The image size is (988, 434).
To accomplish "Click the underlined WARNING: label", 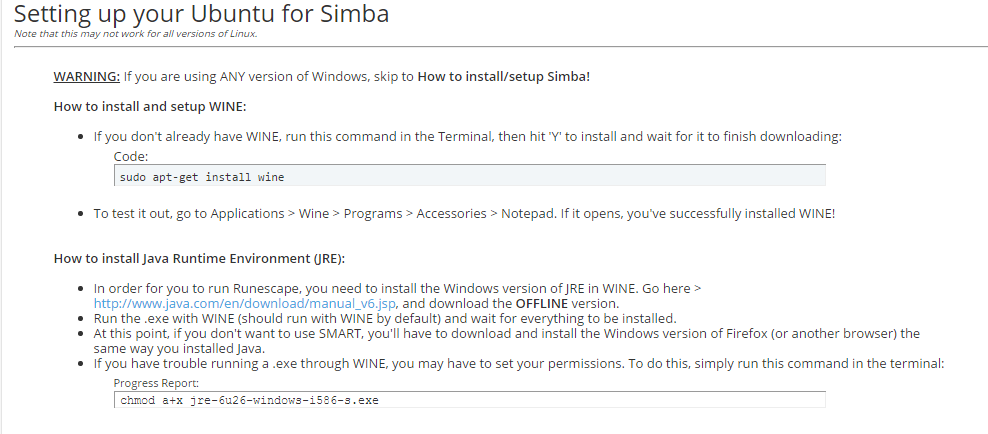I will pyautogui.click(x=87, y=77).
